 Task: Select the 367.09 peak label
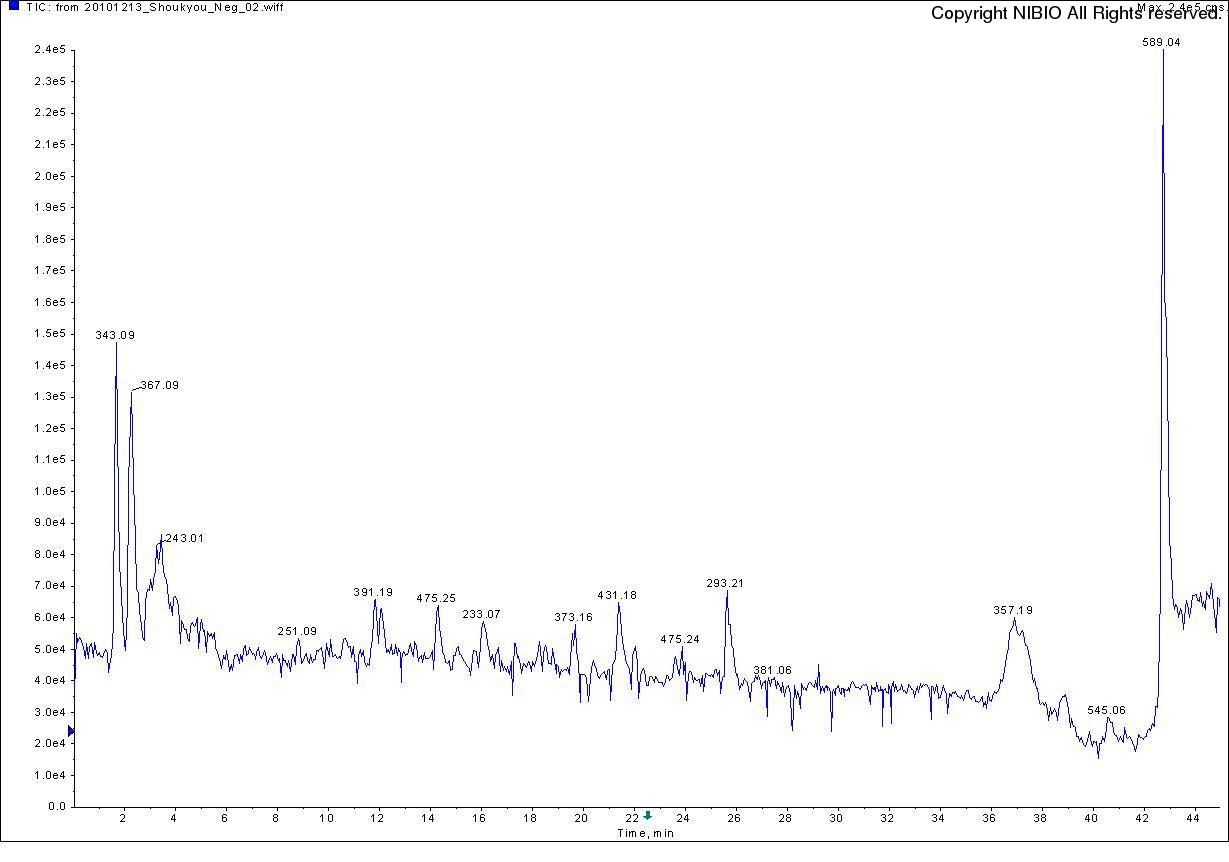point(160,386)
